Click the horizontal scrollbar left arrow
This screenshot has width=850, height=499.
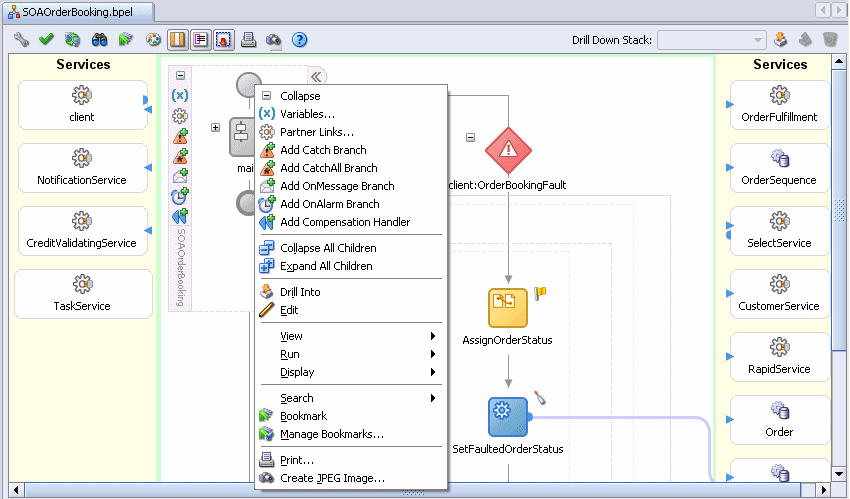(x=16, y=490)
